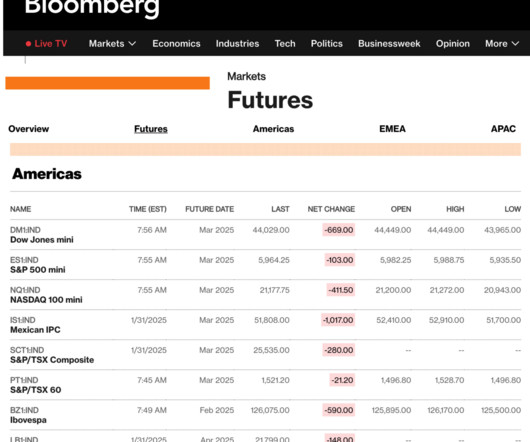Open Businessweek in navigation bar
530x442 pixels.
(x=389, y=44)
